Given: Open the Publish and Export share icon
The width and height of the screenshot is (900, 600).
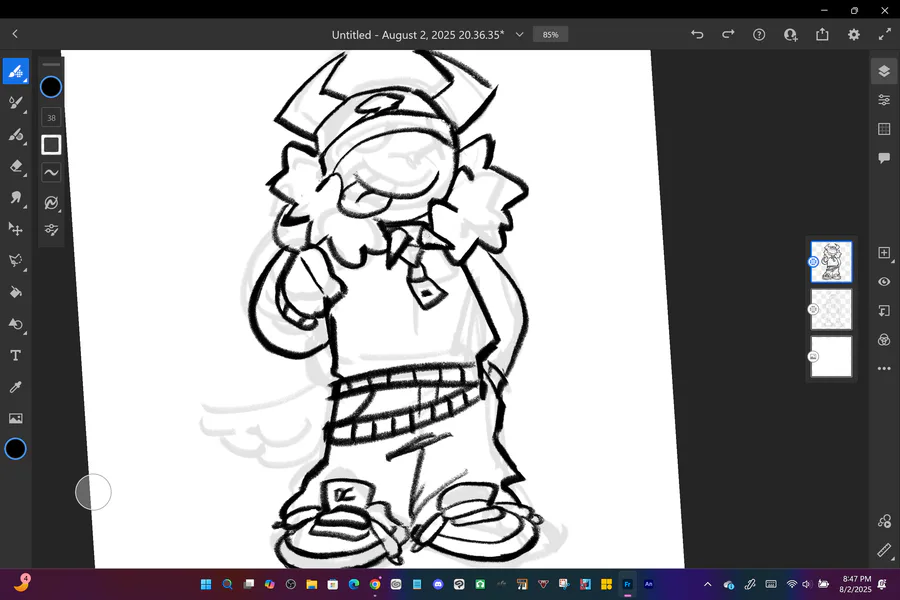Looking at the screenshot, I should click(x=823, y=34).
